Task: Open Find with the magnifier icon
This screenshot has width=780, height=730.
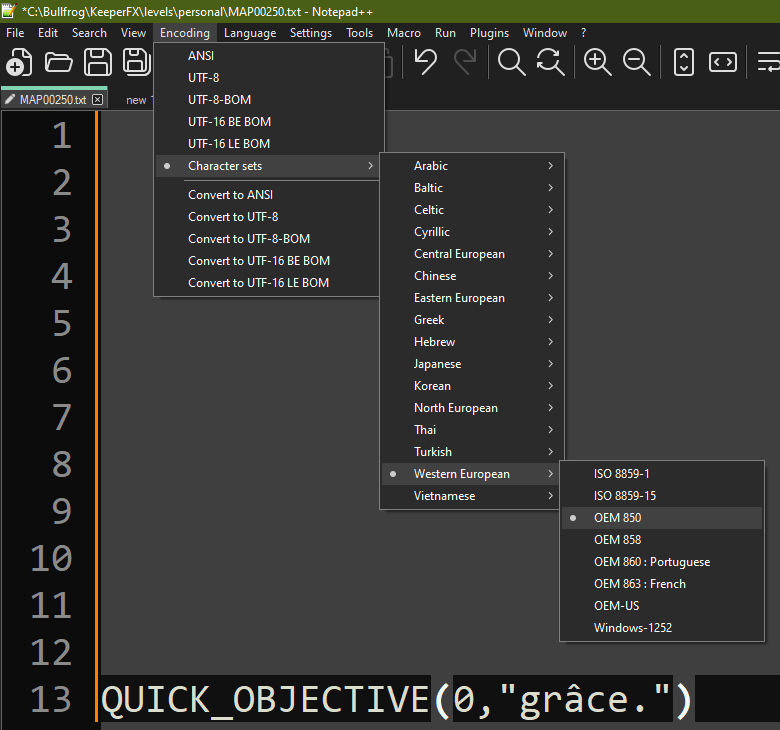Action: click(x=512, y=63)
